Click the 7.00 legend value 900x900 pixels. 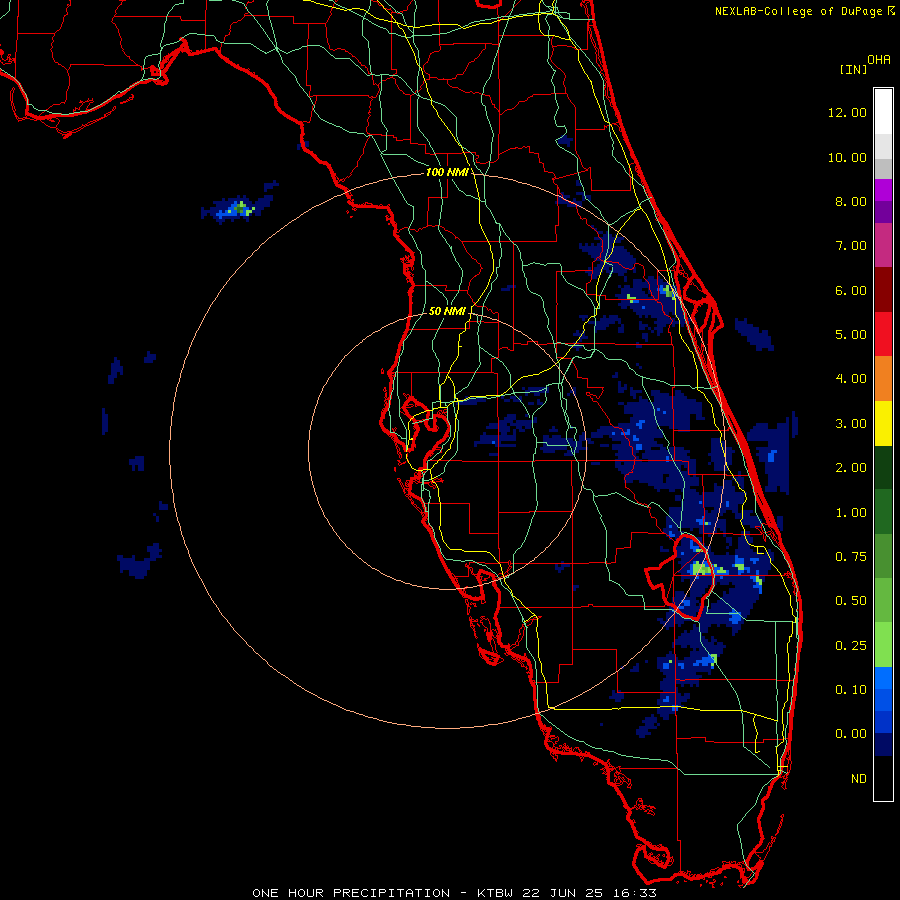[x=851, y=246]
